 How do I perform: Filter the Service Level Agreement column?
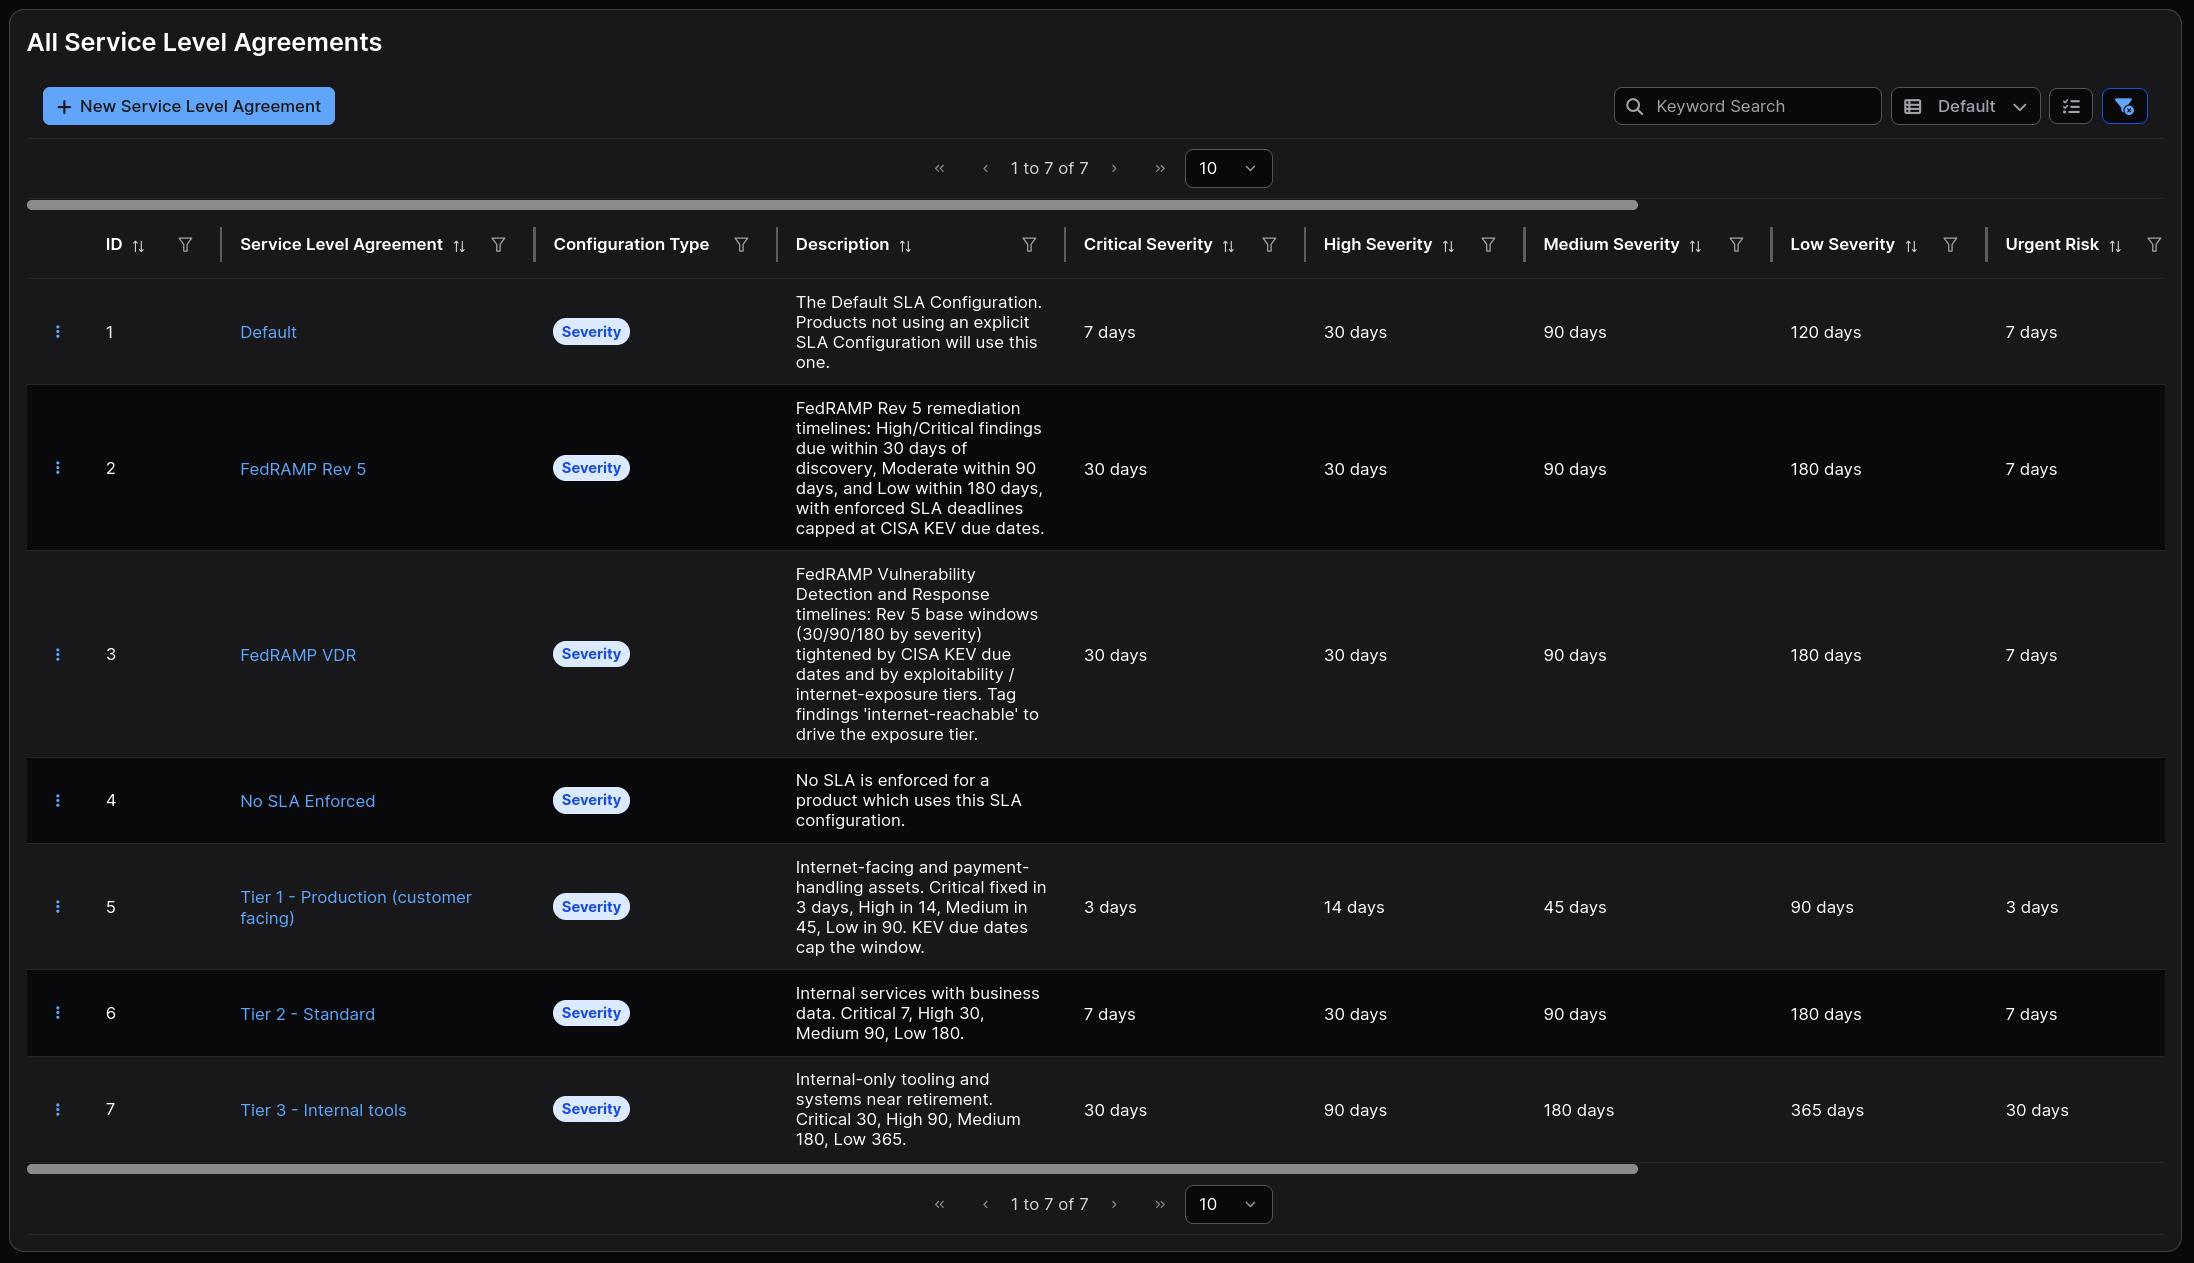tap(498, 245)
